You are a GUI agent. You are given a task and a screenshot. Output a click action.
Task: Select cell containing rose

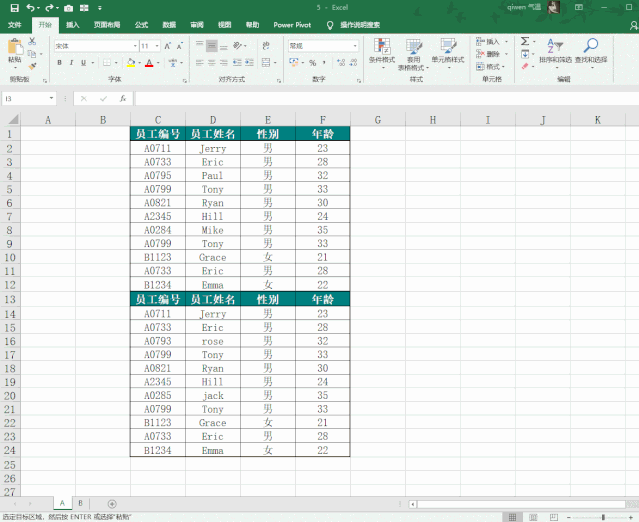(x=213, y=341)
